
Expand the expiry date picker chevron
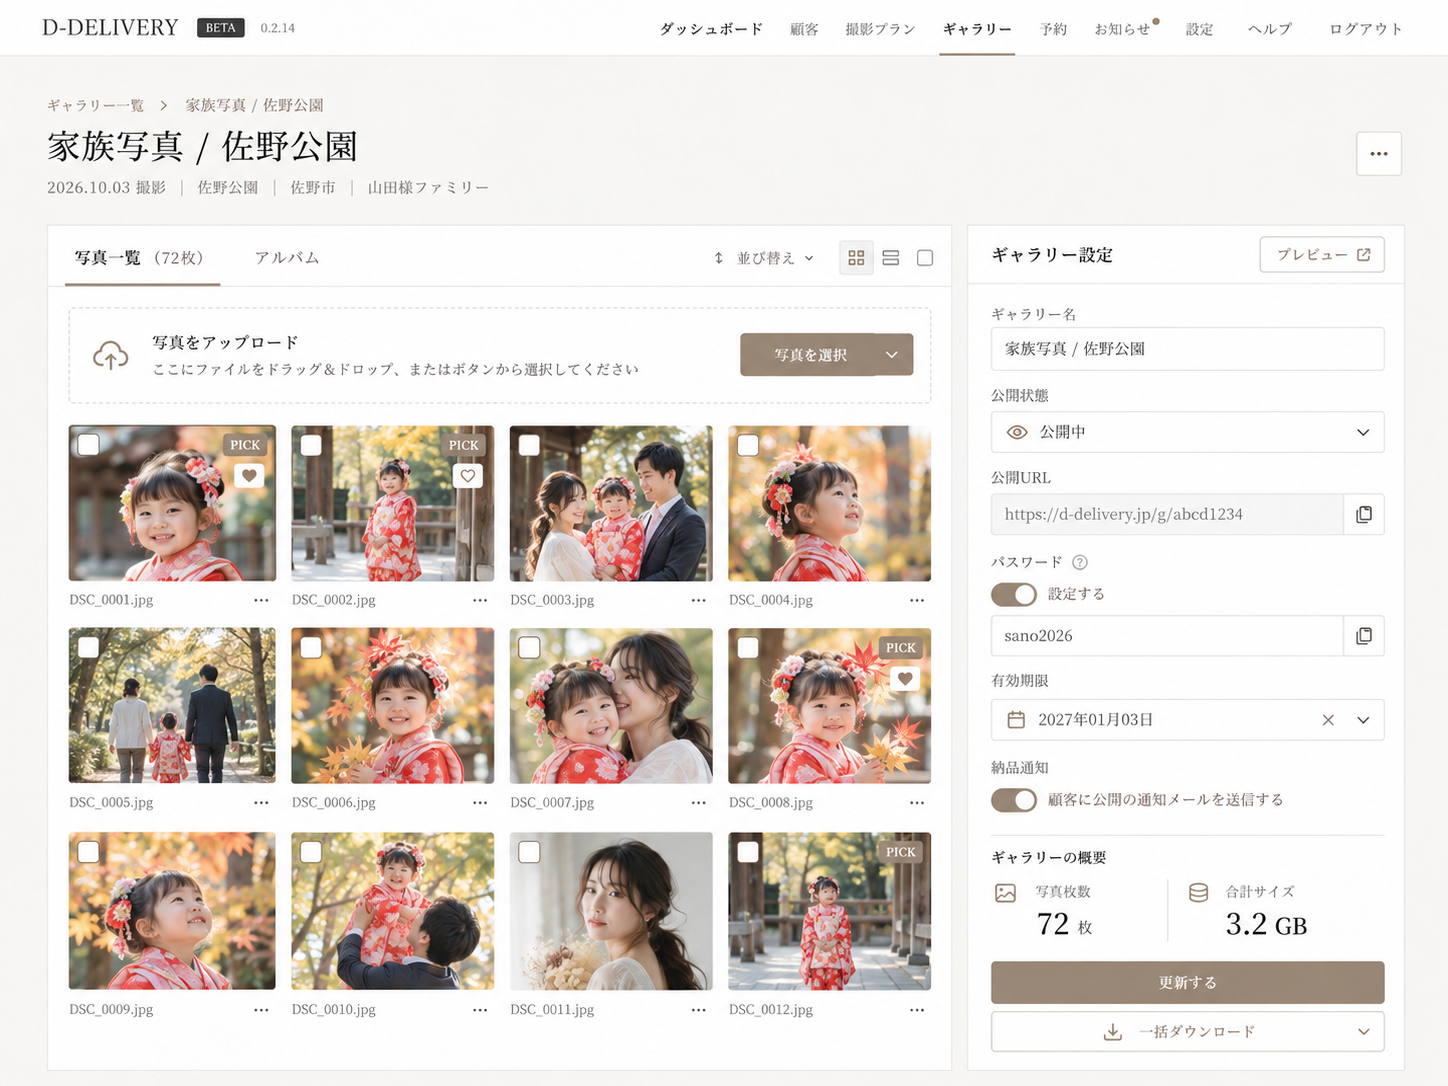pos(1363,720)
